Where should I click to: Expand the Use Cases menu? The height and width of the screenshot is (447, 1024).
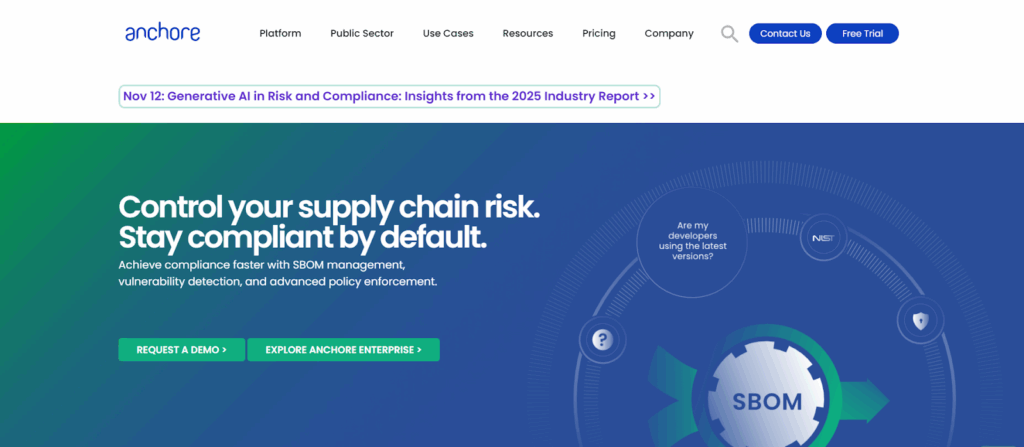point(448,33)
